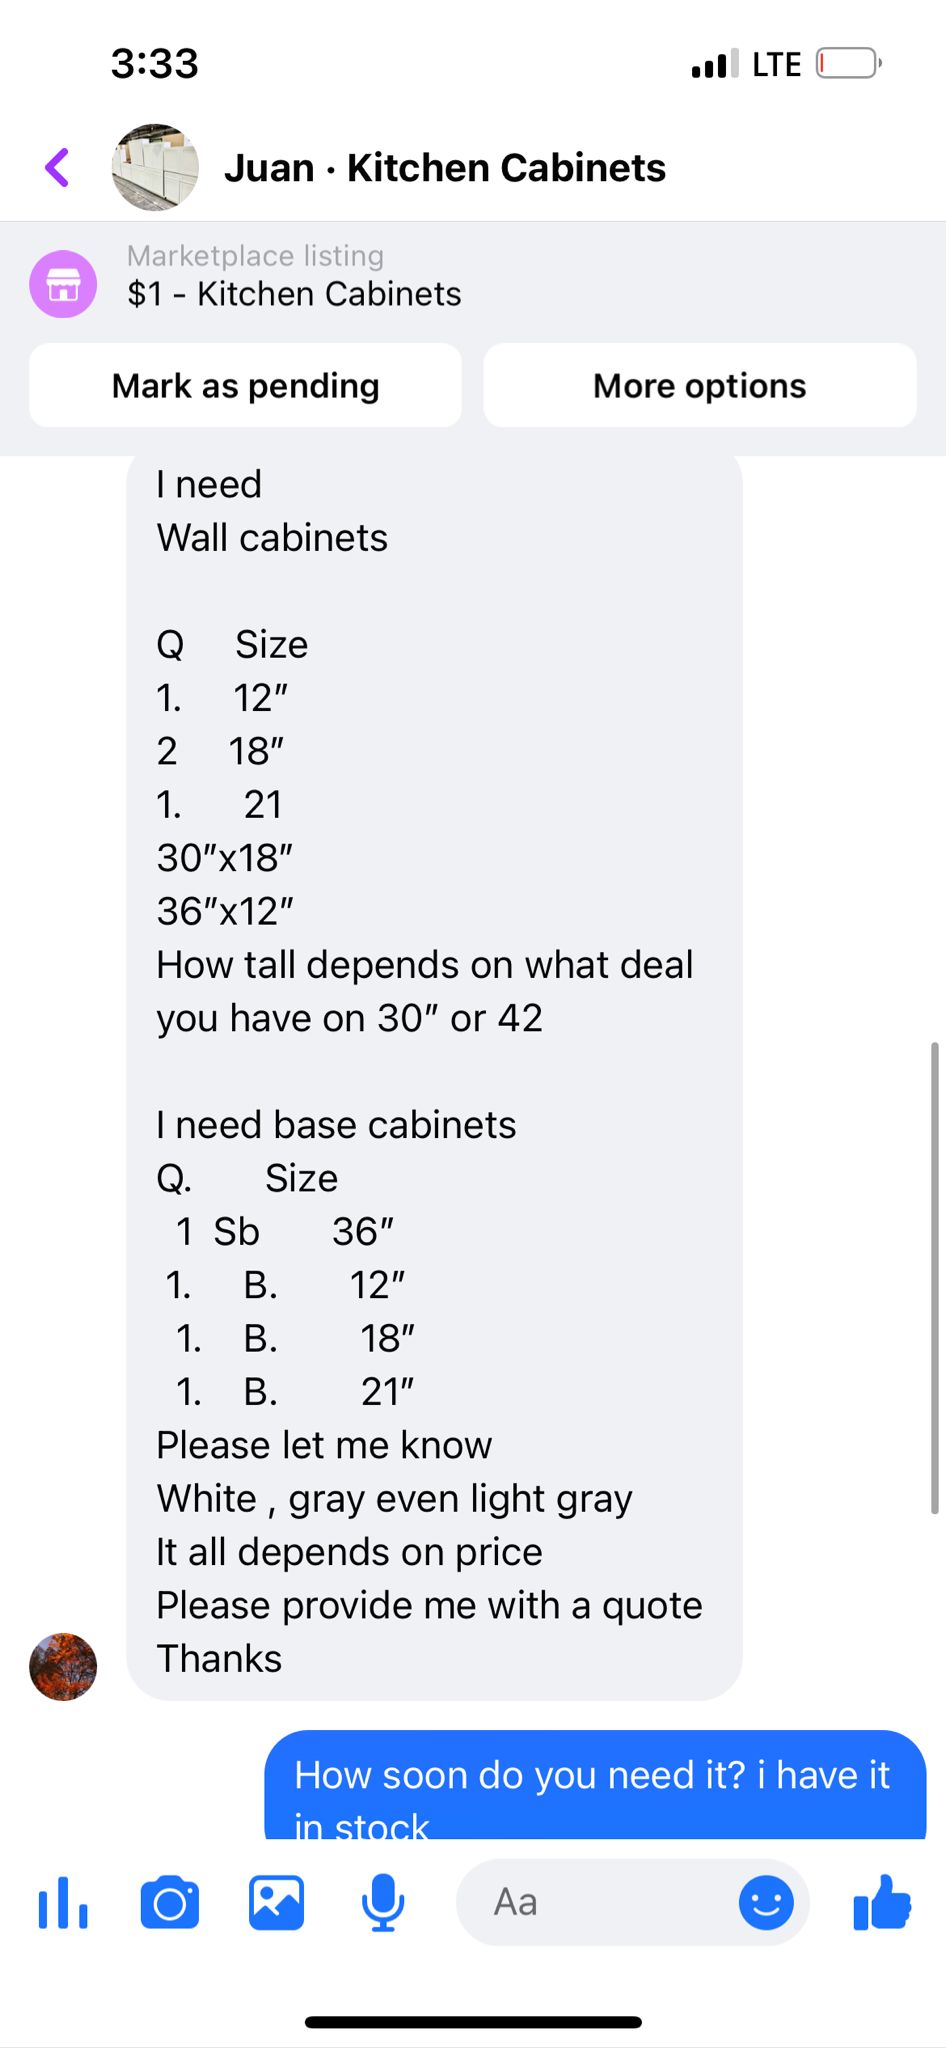Tap the sender's autumn tree avatar
This screenshot has width=946, height=2048.
click(x=63, y=1667)
